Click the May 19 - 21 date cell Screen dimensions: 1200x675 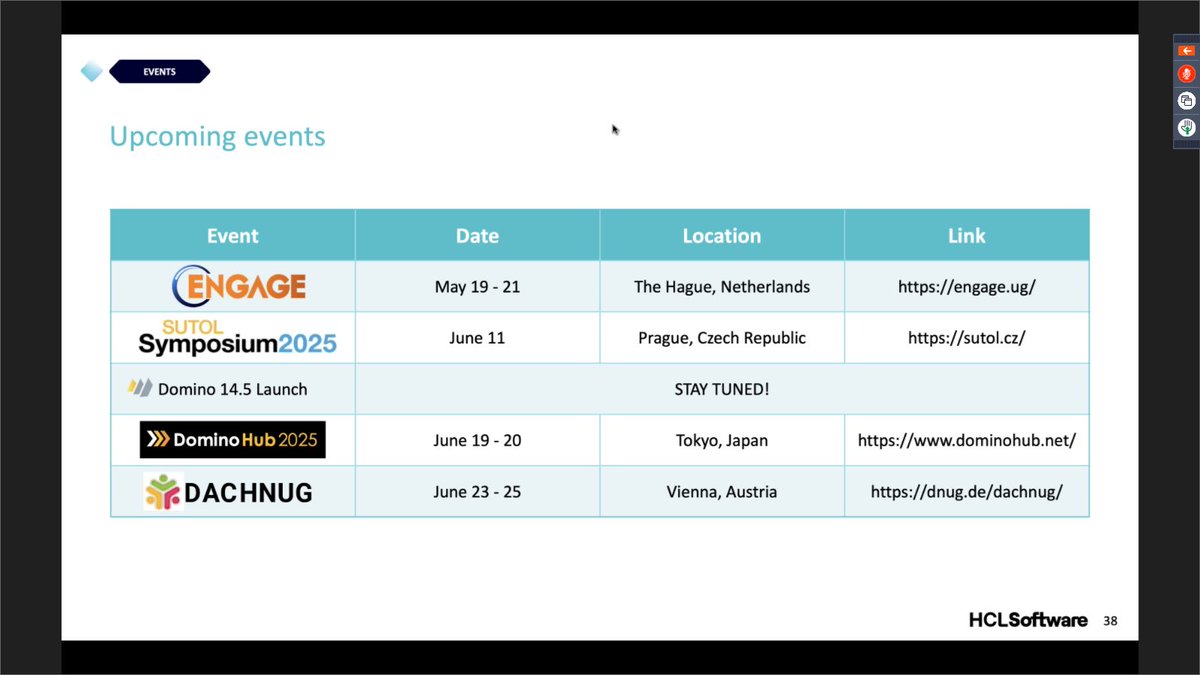pos(477,287)
